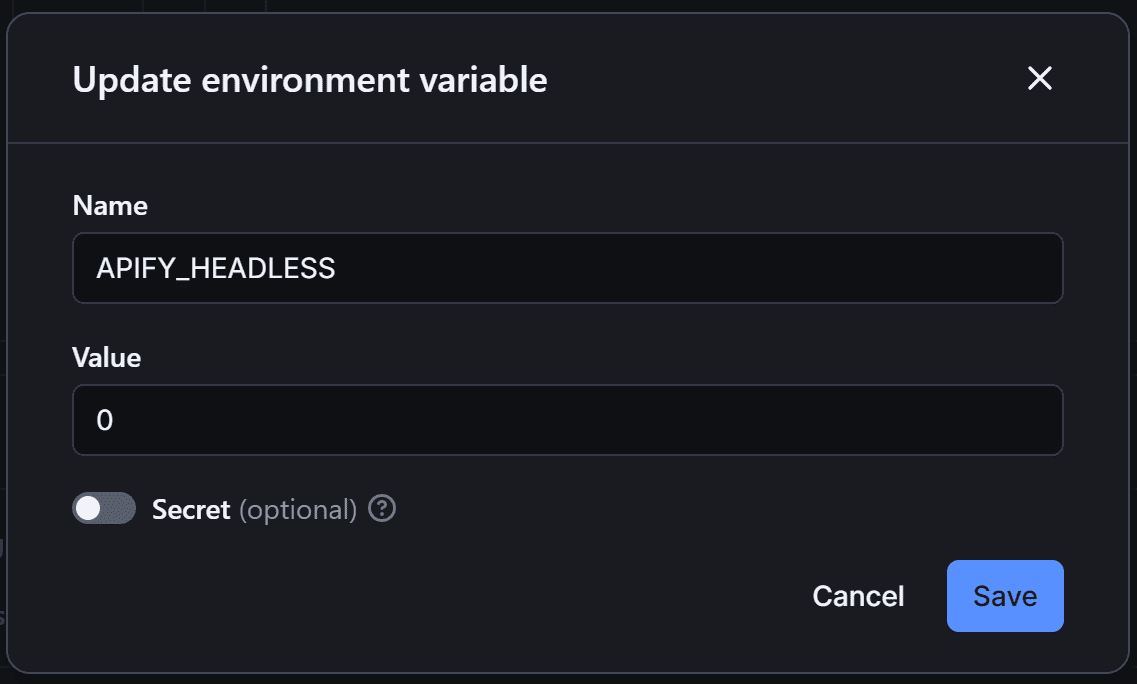Select the circled question mark near Secret
1137x684 pixels.
[x=381, y=509]
